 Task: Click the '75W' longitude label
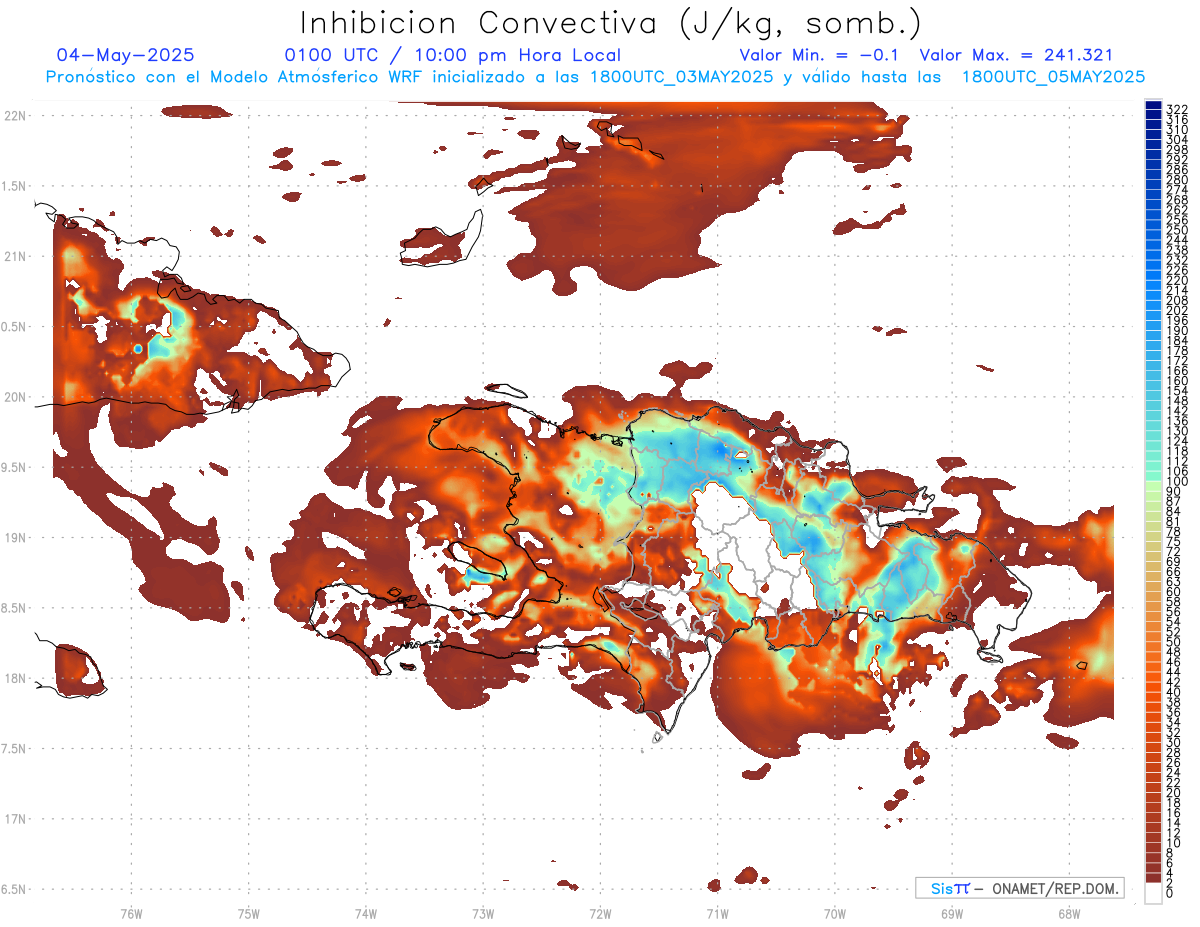click(x=248, y=913)
